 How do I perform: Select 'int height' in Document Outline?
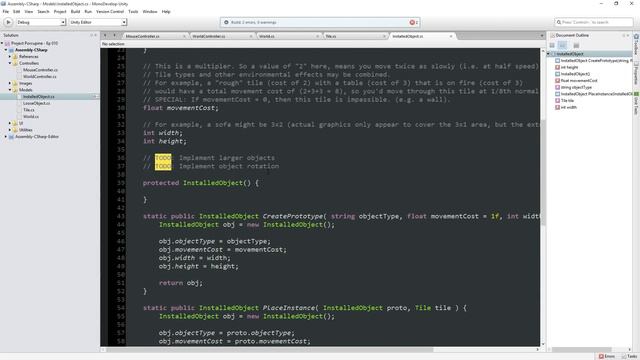pos(569,67)
